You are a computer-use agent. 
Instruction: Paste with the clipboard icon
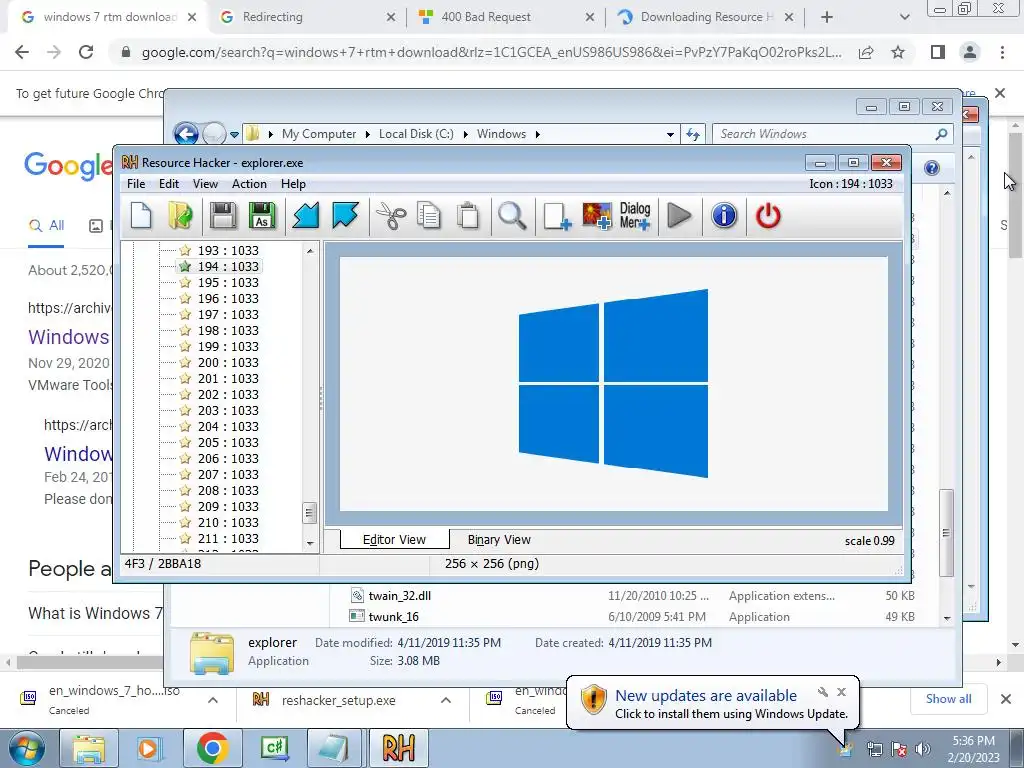[468, 216]
